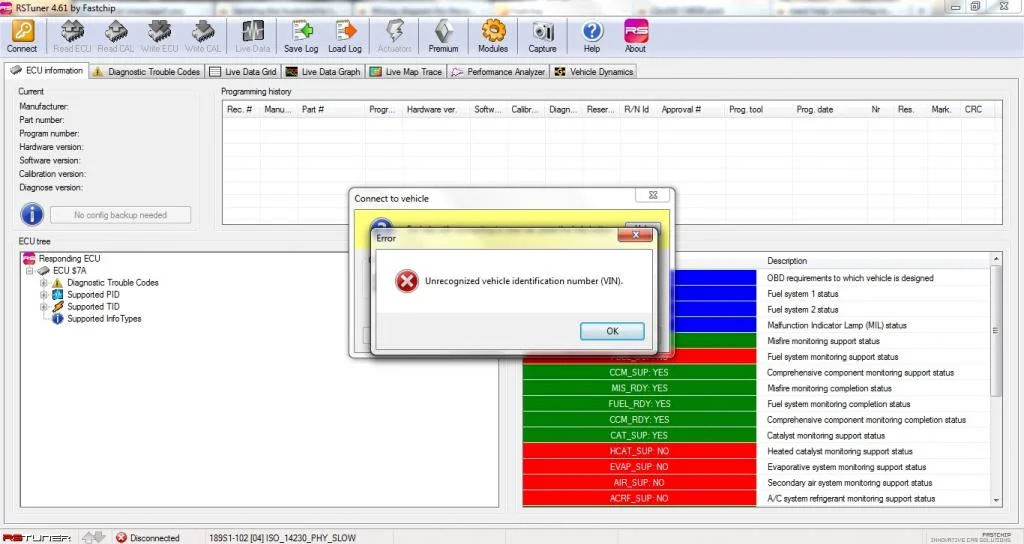Expand the Diagnostic Trouble Codes tree node
This screenshot has width=1024, height=544.
pos(44,283)
